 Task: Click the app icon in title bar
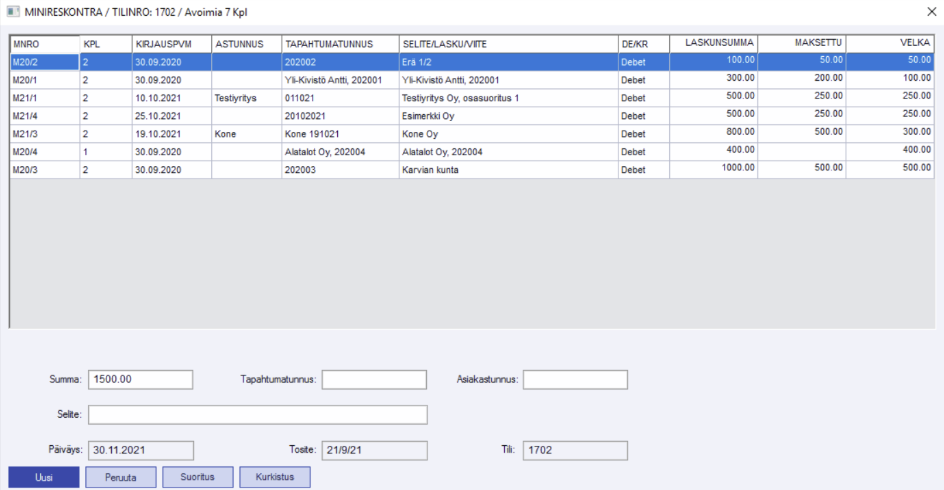click(12, 12)
